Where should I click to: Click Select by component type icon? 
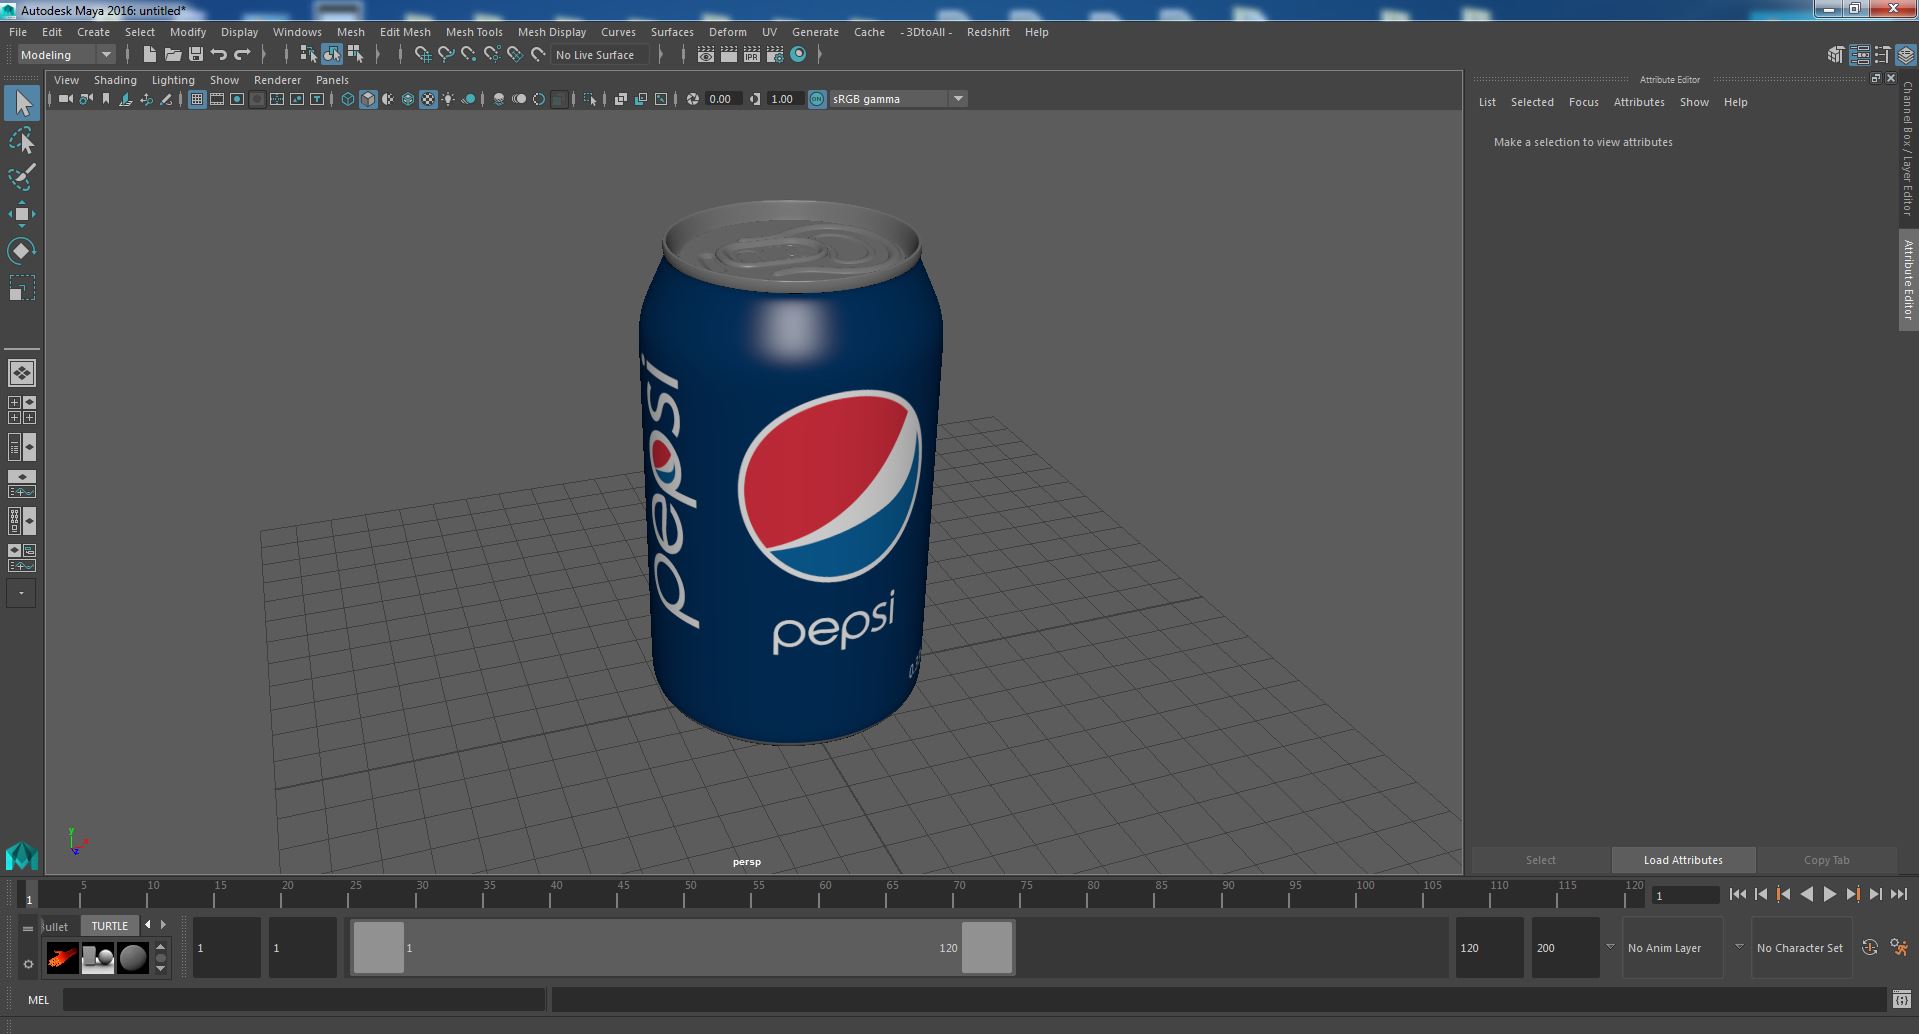click(x=356, y=55)
